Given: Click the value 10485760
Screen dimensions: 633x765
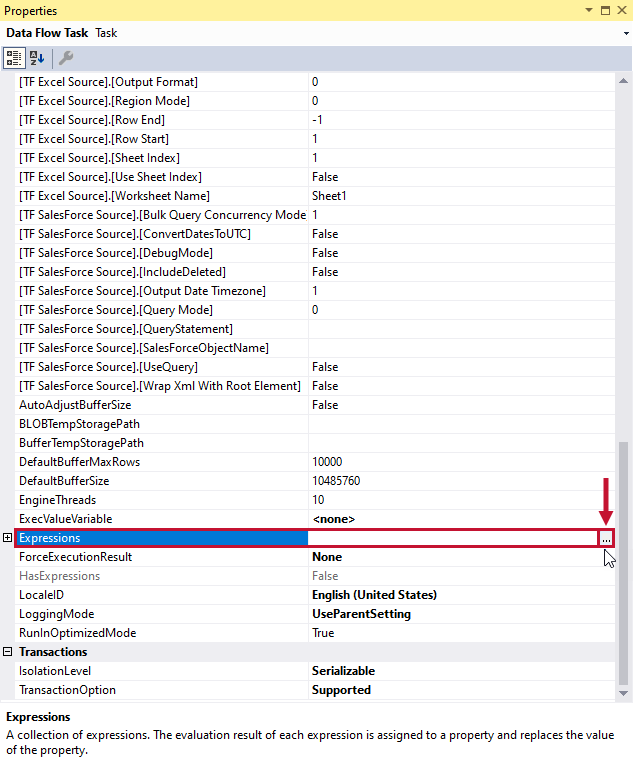Looking at the screenshot, I should click(336, 481).
